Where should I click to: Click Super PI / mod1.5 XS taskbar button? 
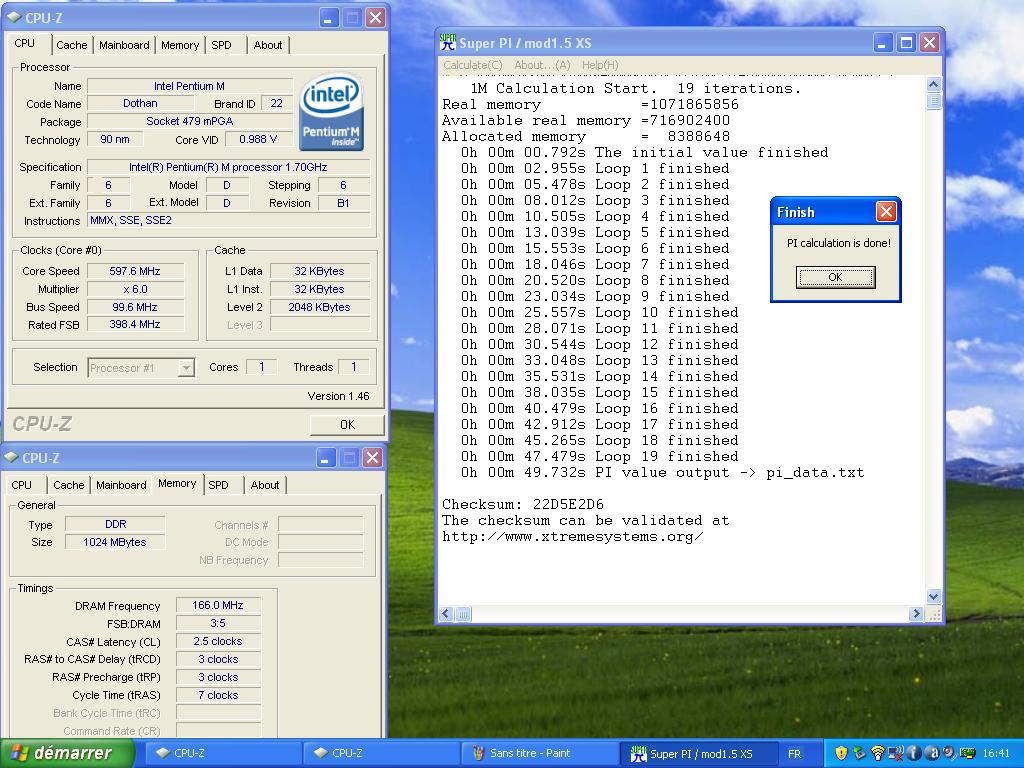click(698, 753)
